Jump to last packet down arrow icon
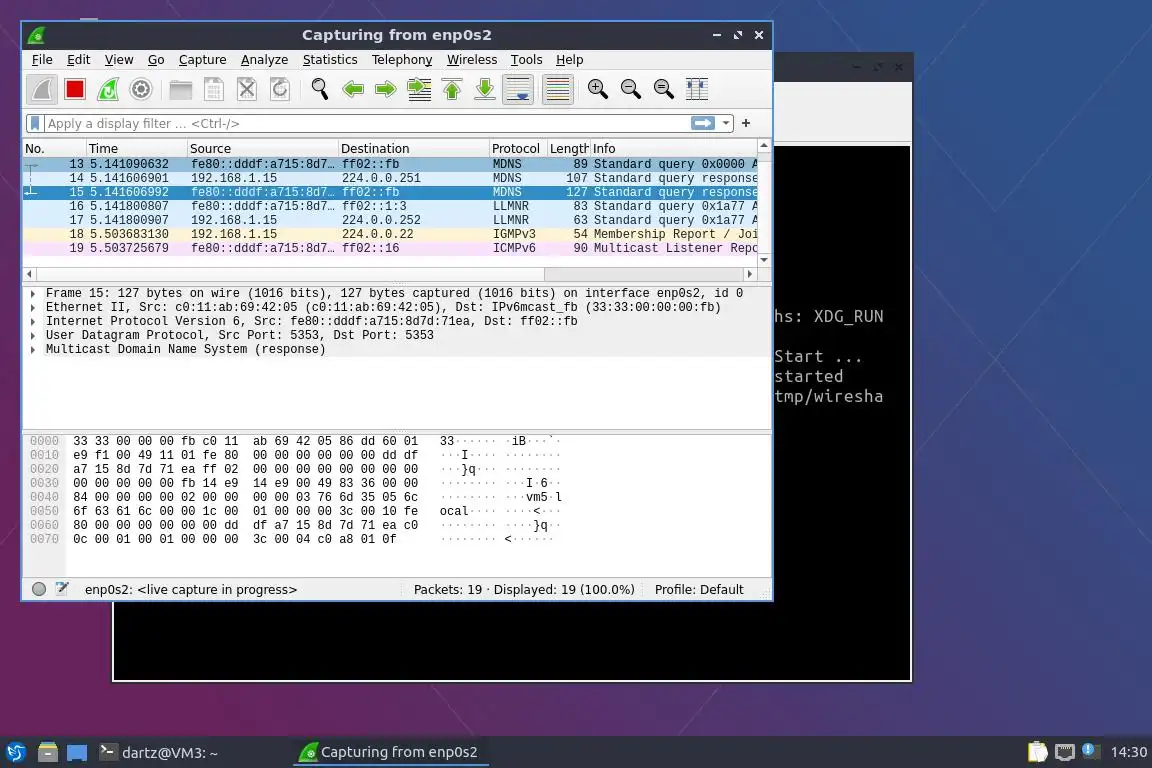This screenshot has height=768, width=1152. coord(485,90)
